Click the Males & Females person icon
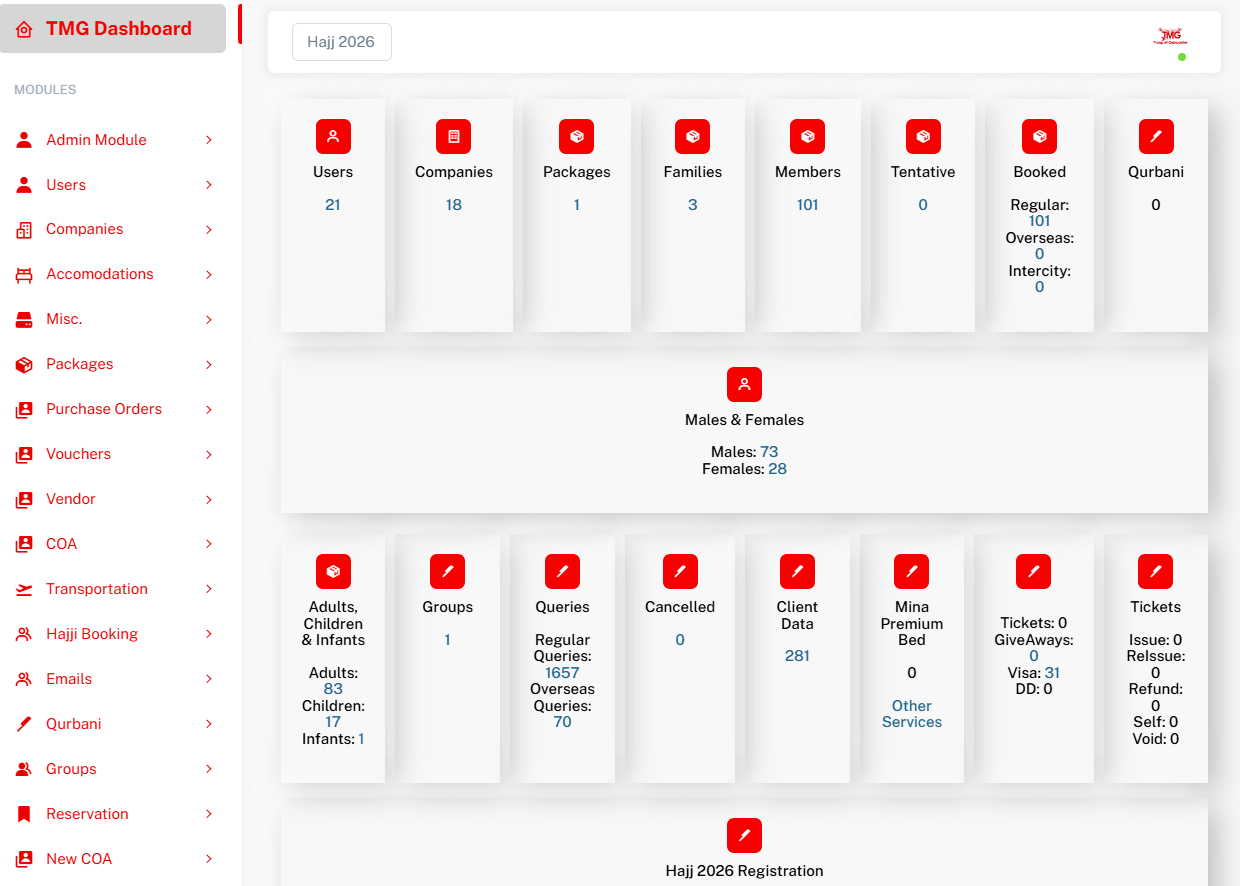This screenshot has height=886, width=1240. point(744,384)
